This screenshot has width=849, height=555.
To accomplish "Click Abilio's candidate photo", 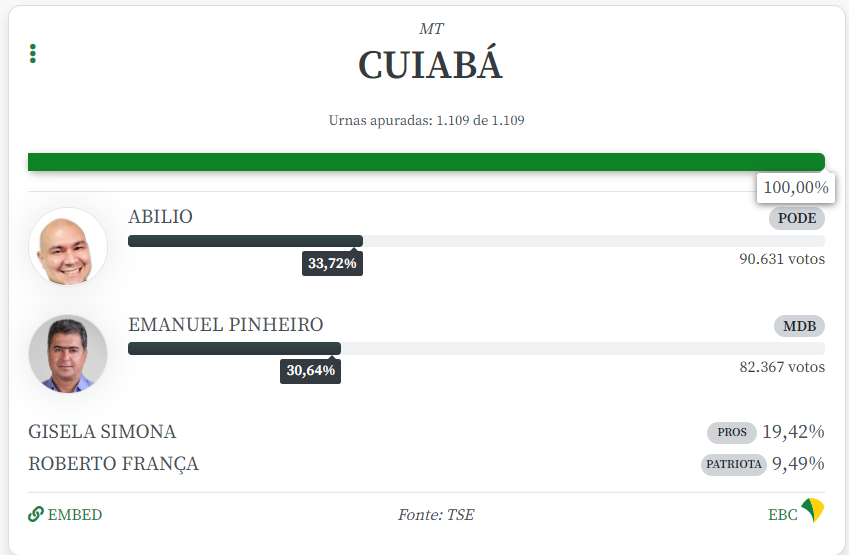I will pyautogui.click(x=68, y=247).
